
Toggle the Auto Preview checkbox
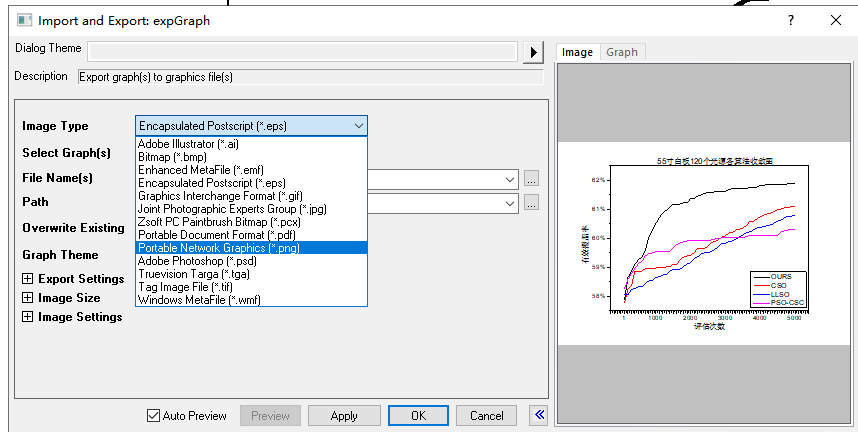pyautogui.click(x=153, y=416)
